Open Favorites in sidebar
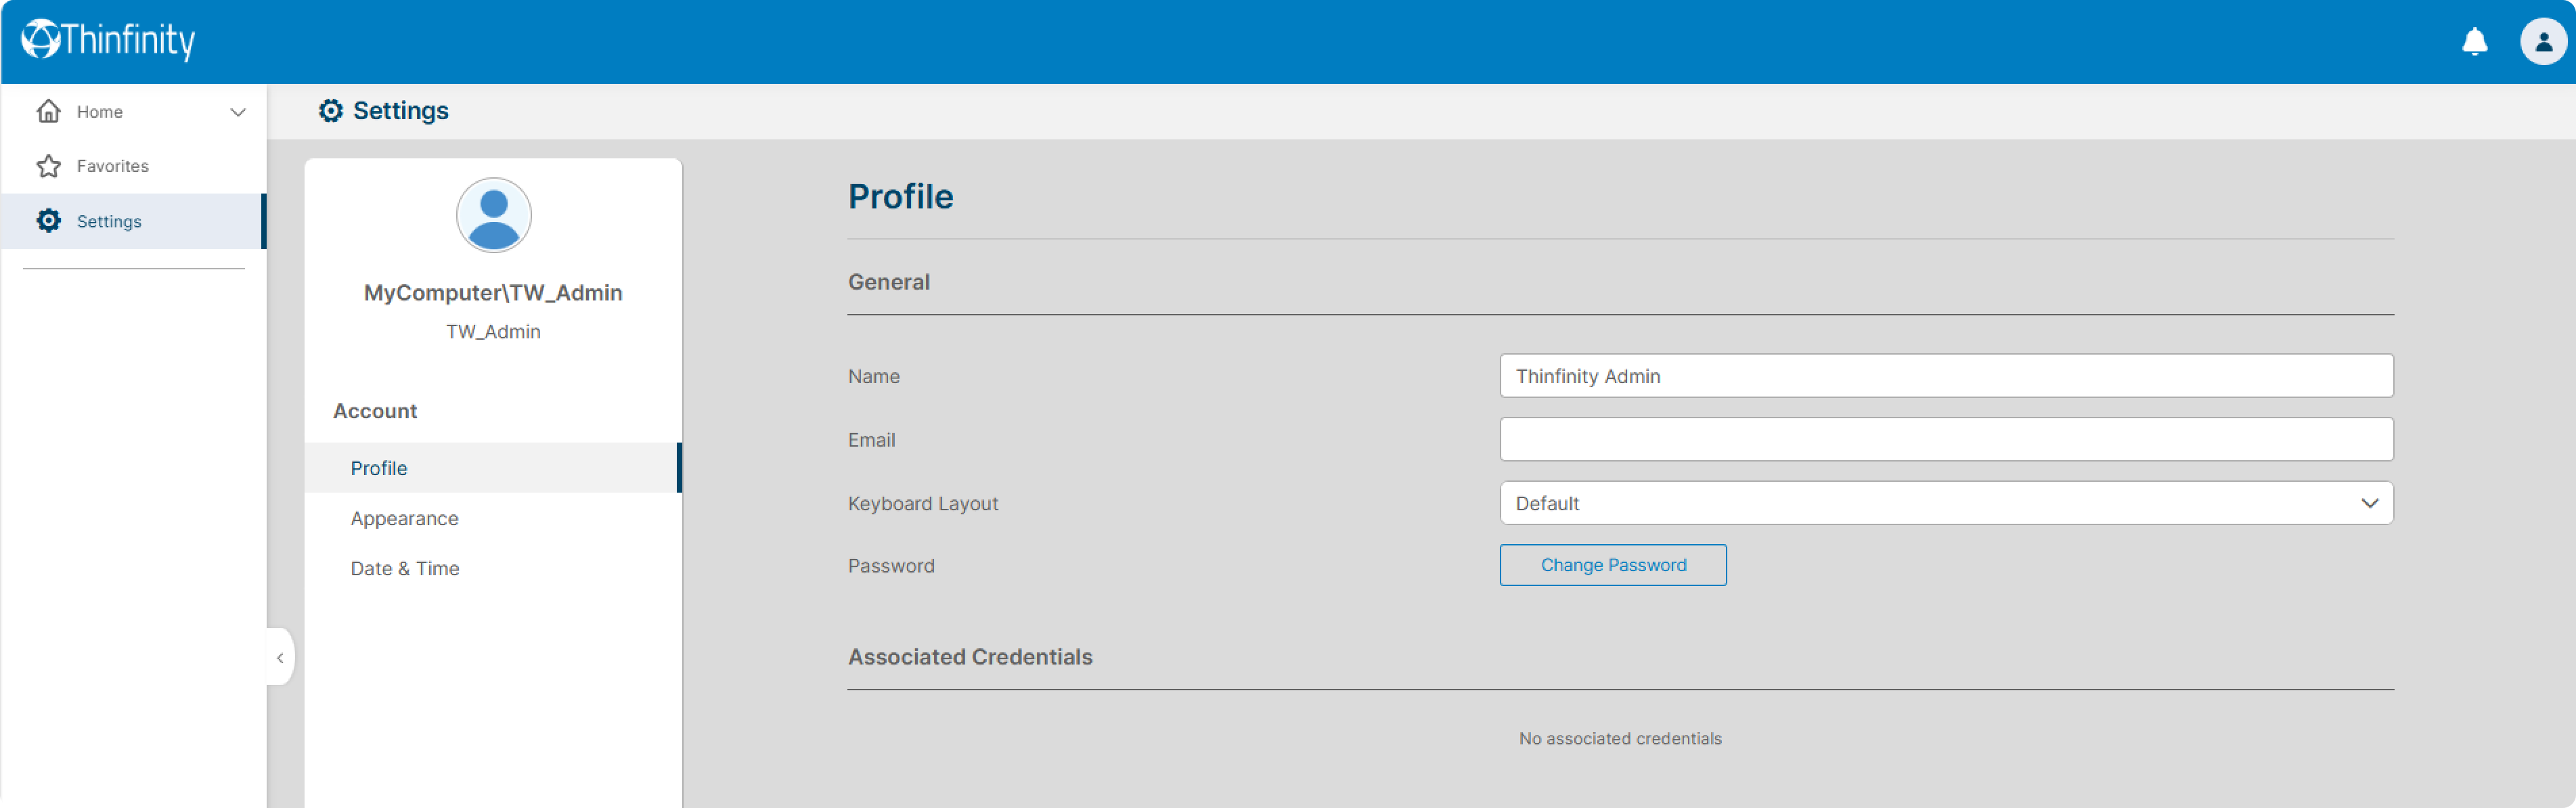The width and height of the screenshot is (2576, 808). click(134, 166)
